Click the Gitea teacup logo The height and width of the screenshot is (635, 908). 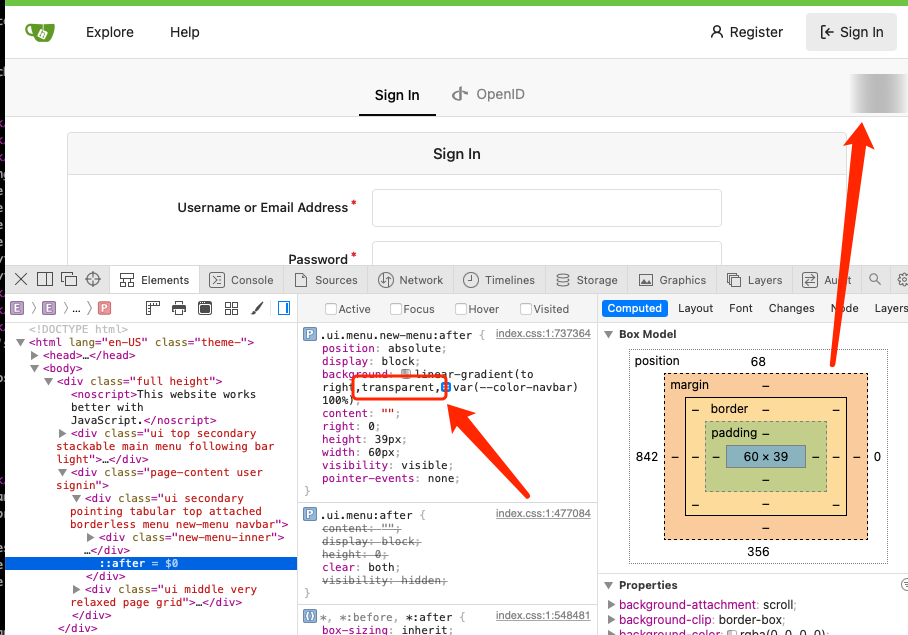pyautogui.click(x=40, y=32)
